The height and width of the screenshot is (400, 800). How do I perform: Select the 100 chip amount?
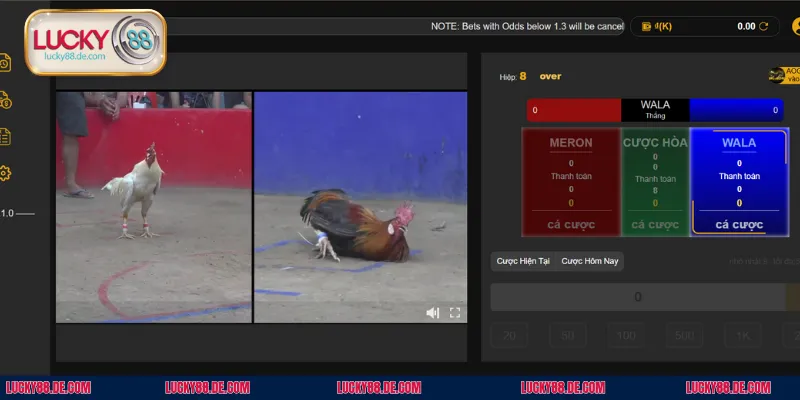[627, 335]
